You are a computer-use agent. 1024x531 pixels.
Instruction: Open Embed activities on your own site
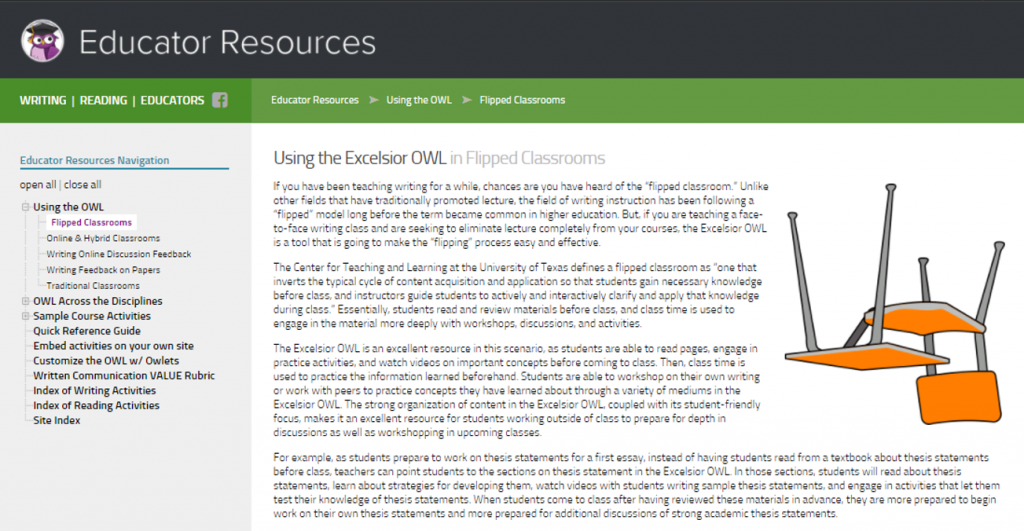pyautogui.click(x=114, y=346)
